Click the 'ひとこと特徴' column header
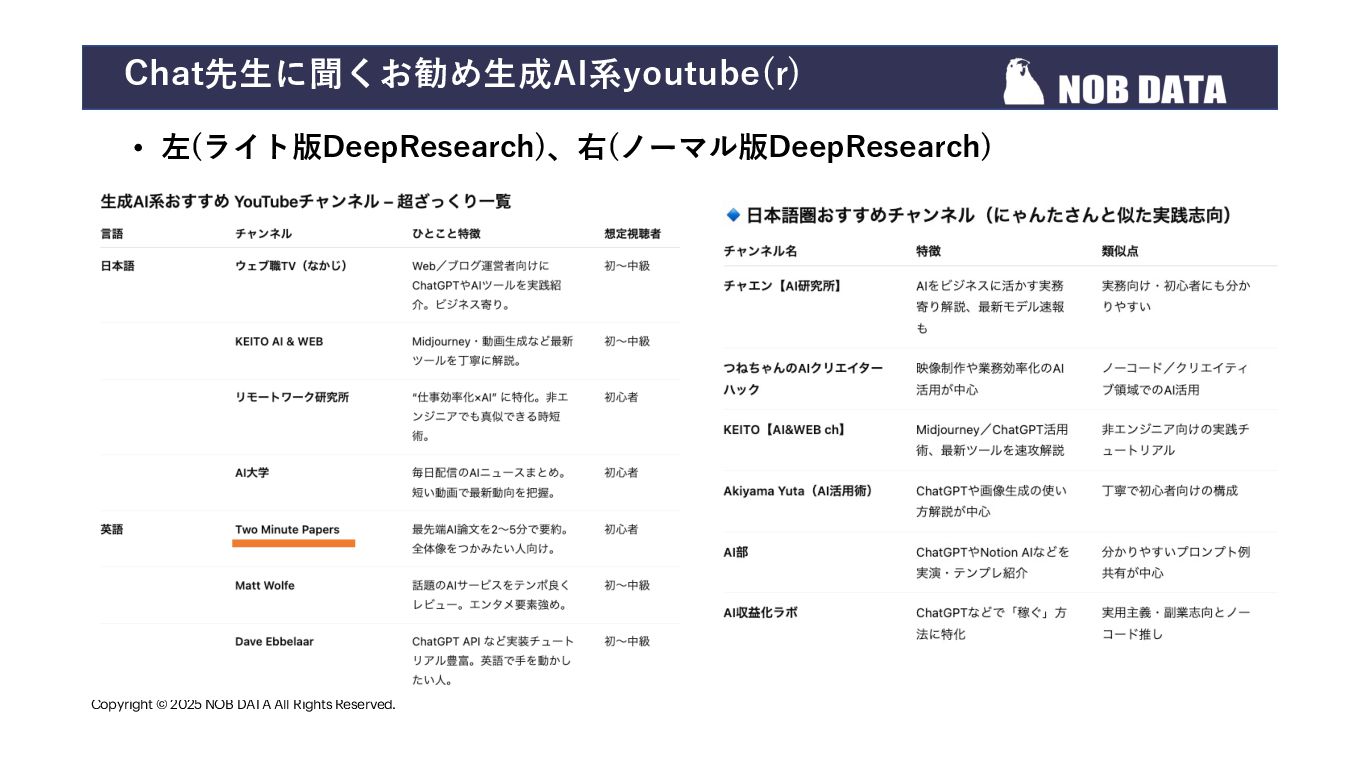This screenshot has width=1361, height=765. [446, 234]
